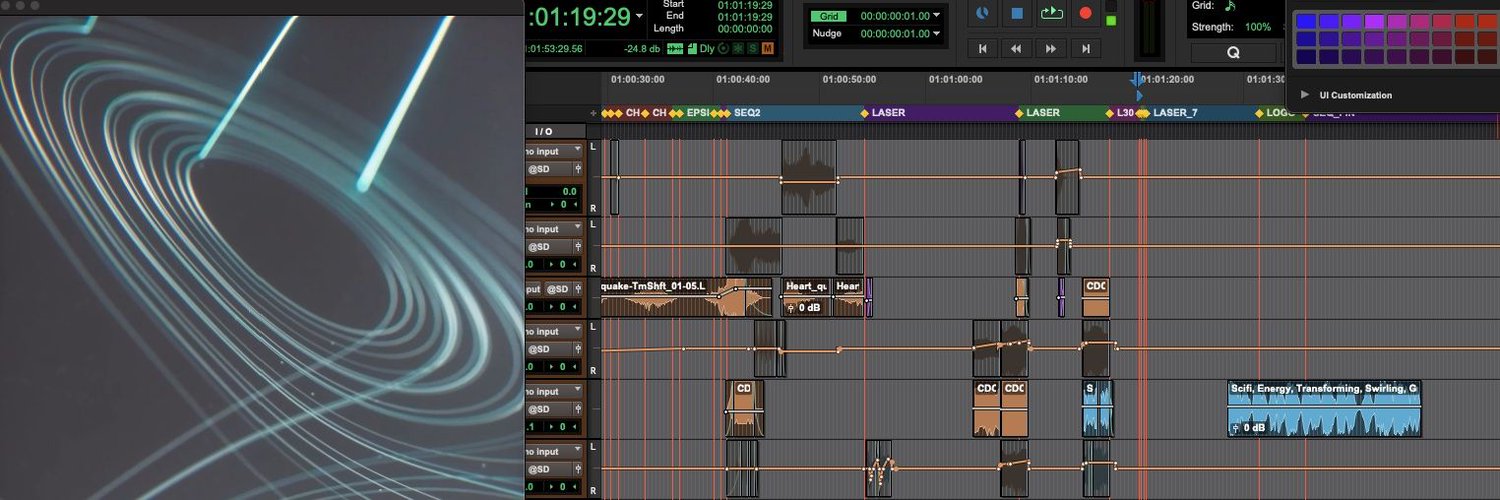Screen dimensions: 1500x500
Task: Toggle the Dly delay compensation indicator
Action: (x=706, y=48)
